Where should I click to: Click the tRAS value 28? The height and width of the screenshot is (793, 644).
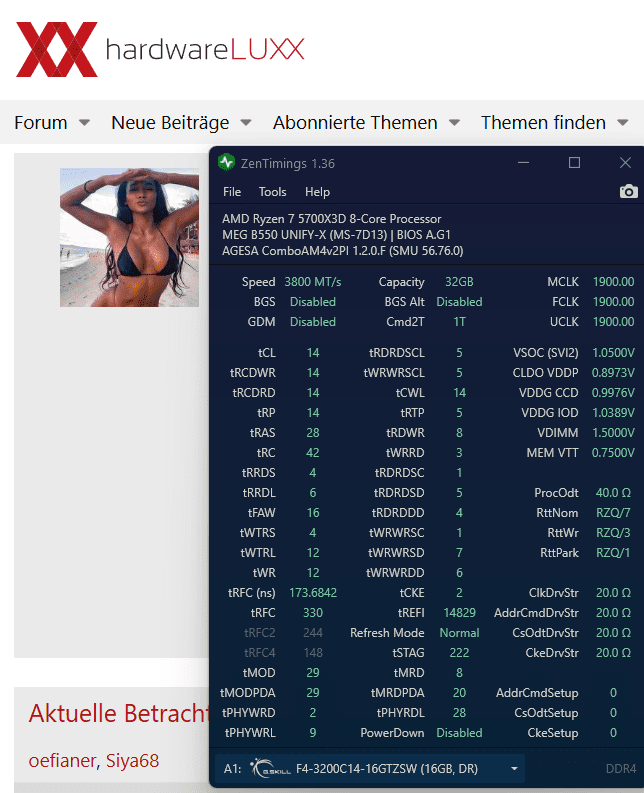tap(313, 432)
